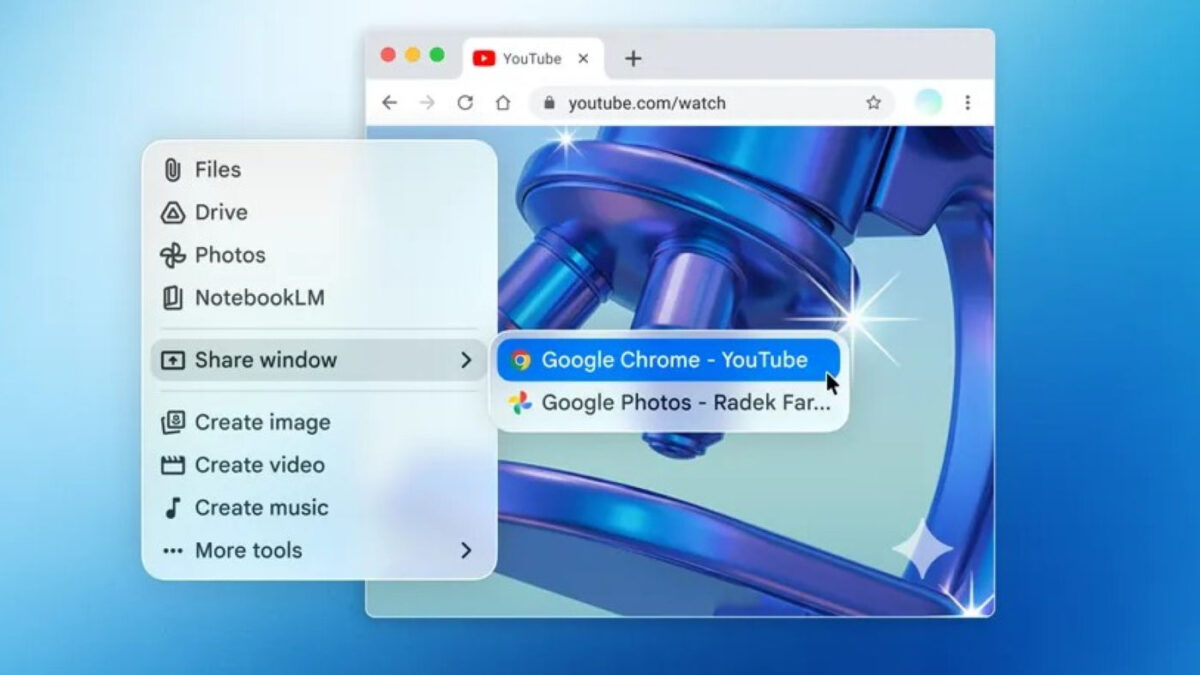Open the Chrome three-dot menu
This screenshot has height=675, width=1200.
pos(967,102)
